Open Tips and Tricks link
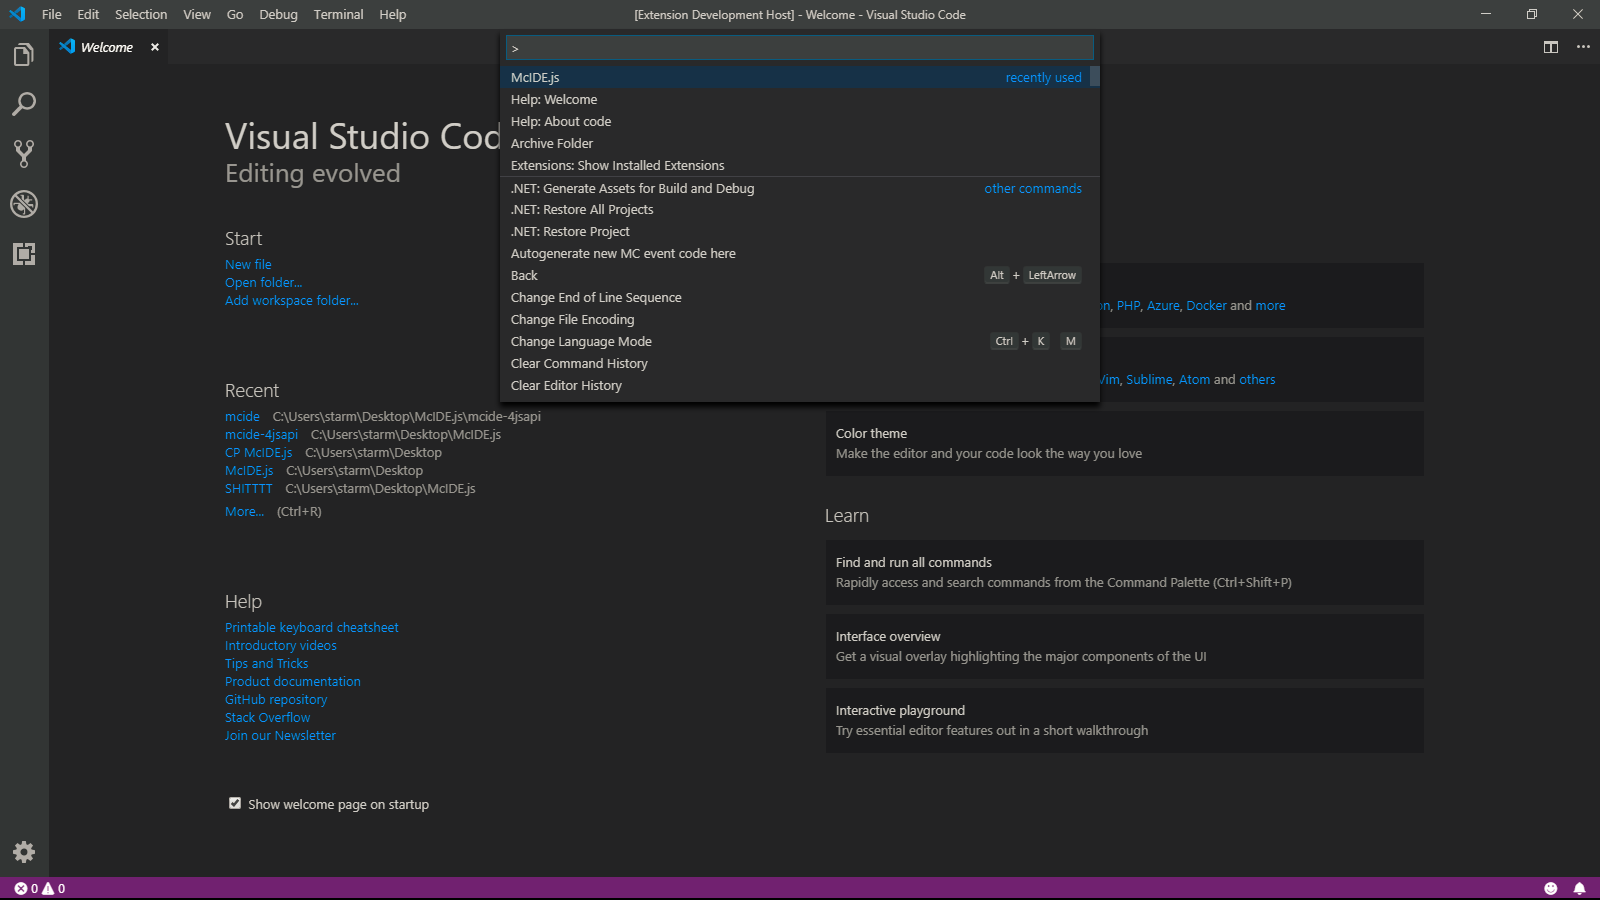1600x900 pixels. pos(267,663)
